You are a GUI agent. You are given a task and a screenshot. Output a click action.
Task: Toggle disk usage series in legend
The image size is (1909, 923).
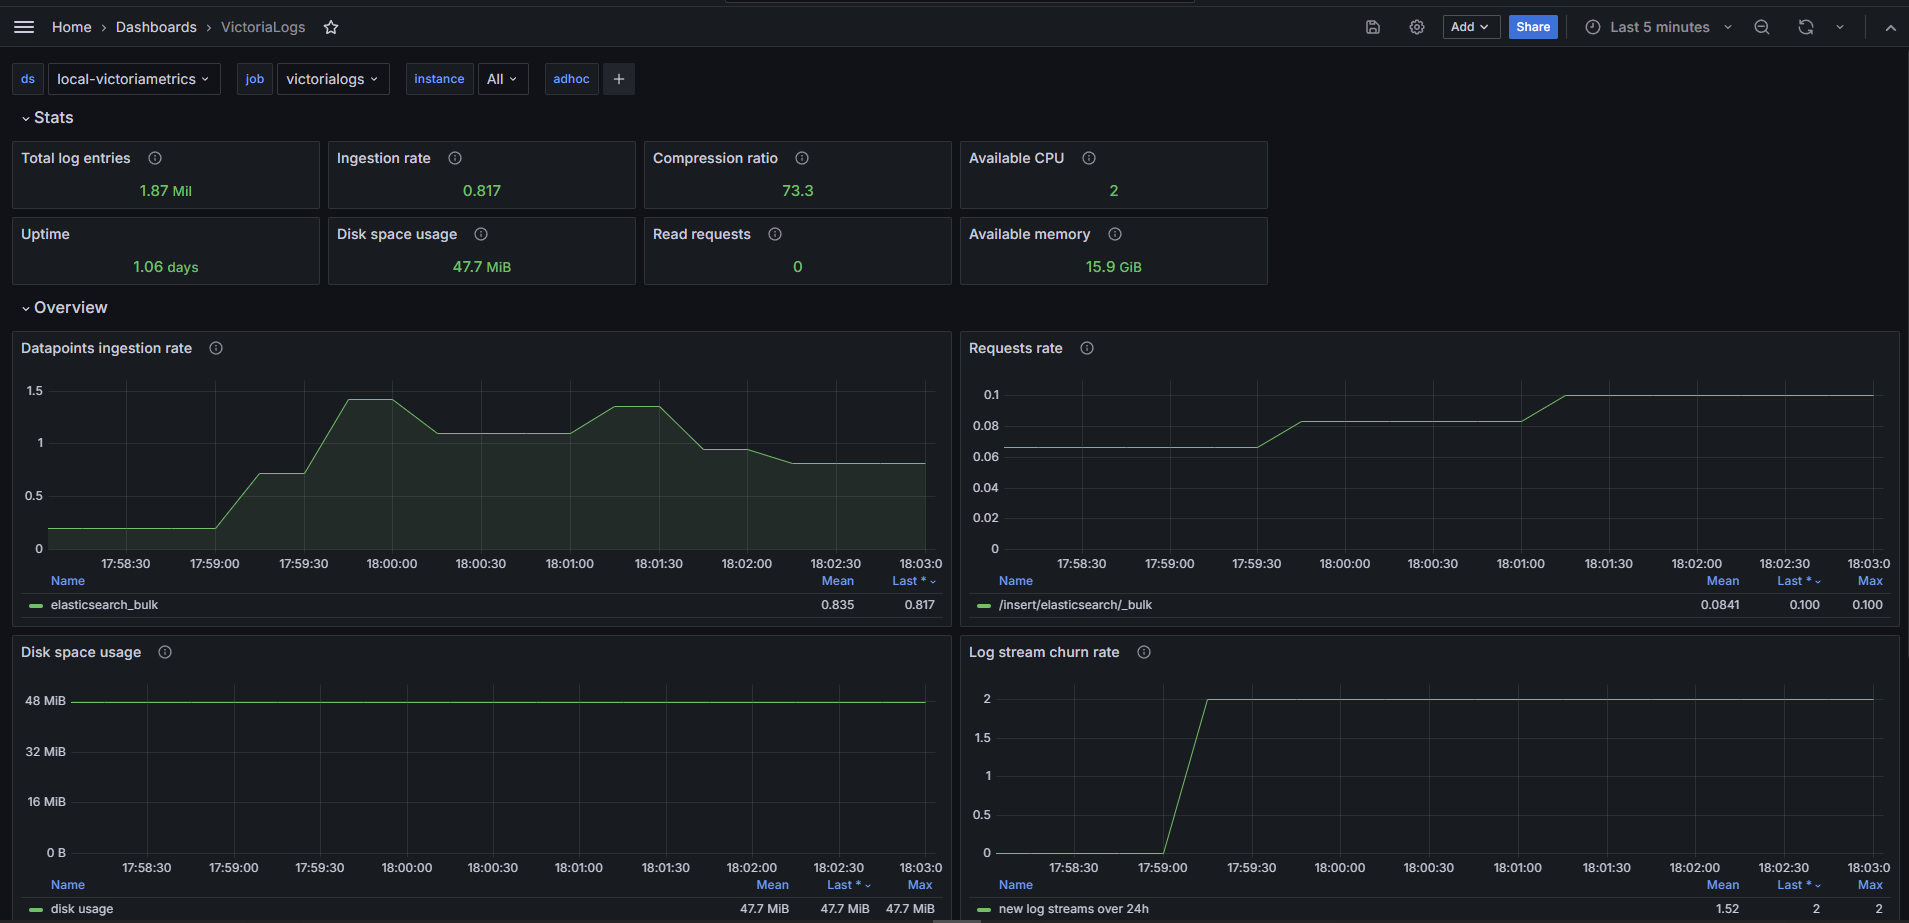tap(82, 909)
